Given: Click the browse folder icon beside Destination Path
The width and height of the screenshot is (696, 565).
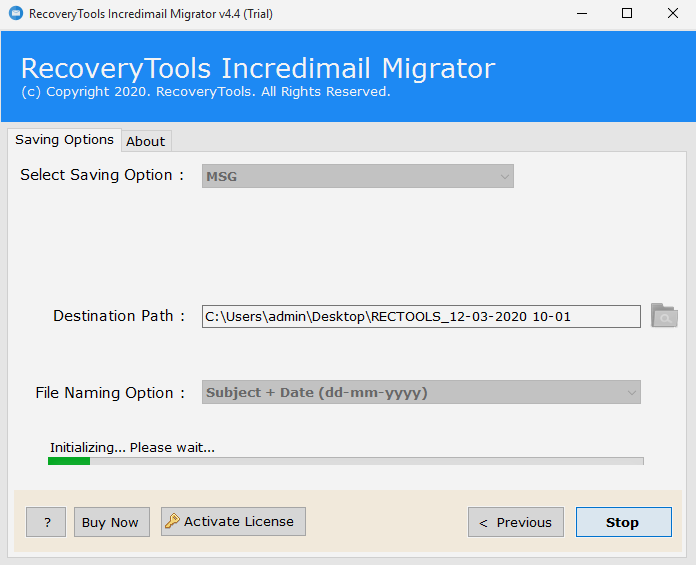Looking at the screenshot, I should pos(664,316).
